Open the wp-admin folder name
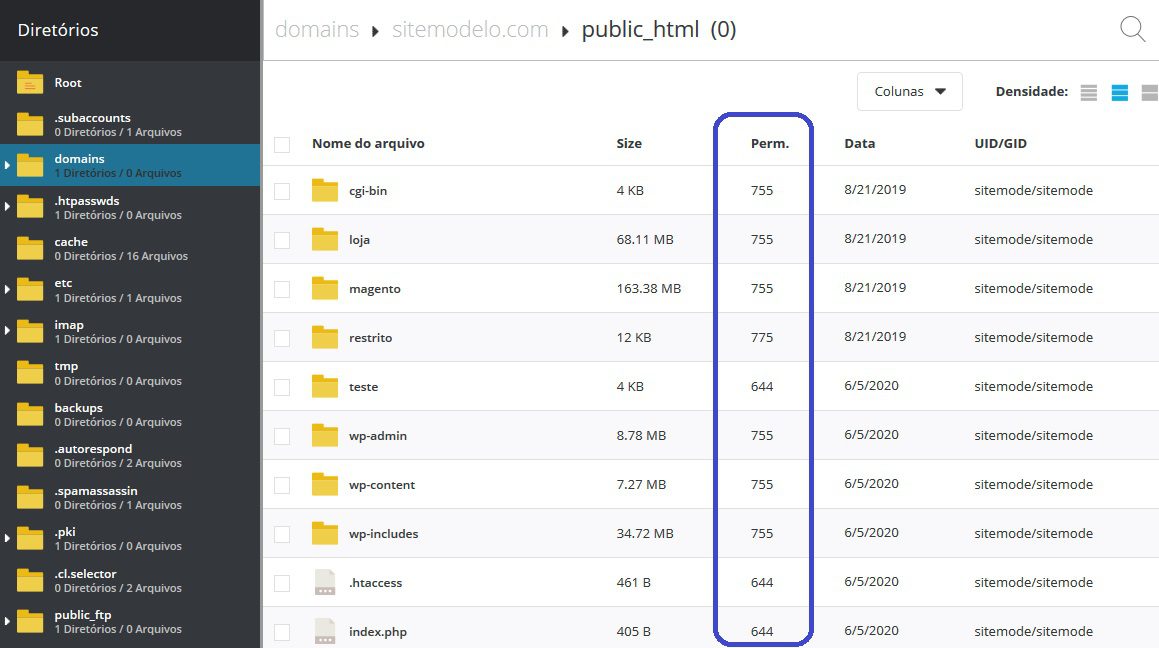 point(378,436)
